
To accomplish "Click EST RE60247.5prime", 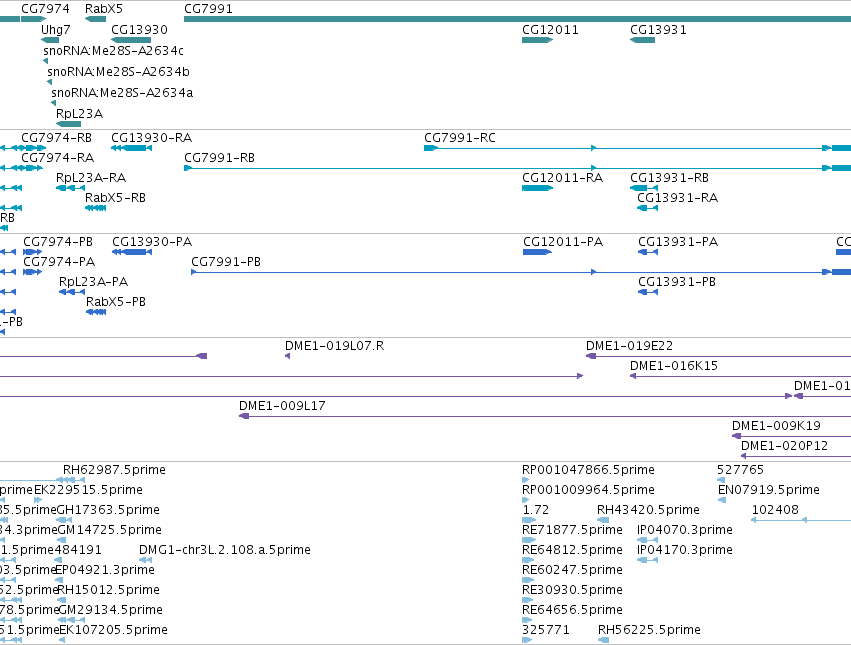I will click(572, 570).
